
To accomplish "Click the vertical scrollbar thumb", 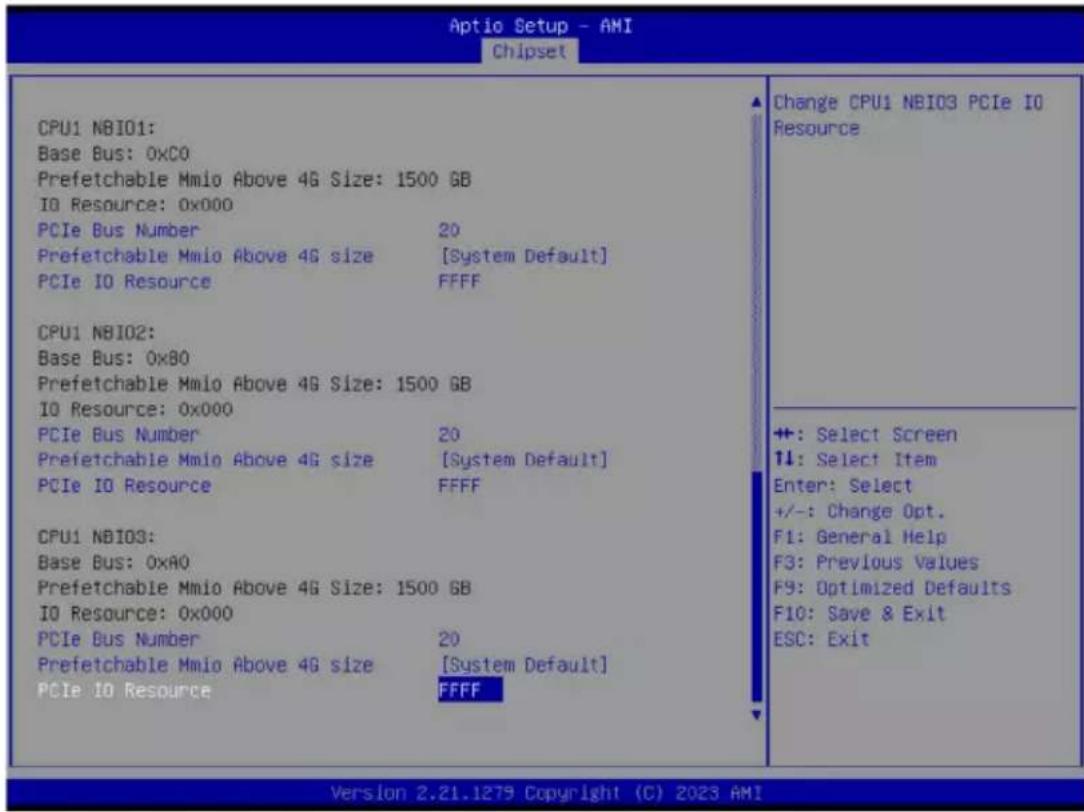I will click(x=756, y=586).
